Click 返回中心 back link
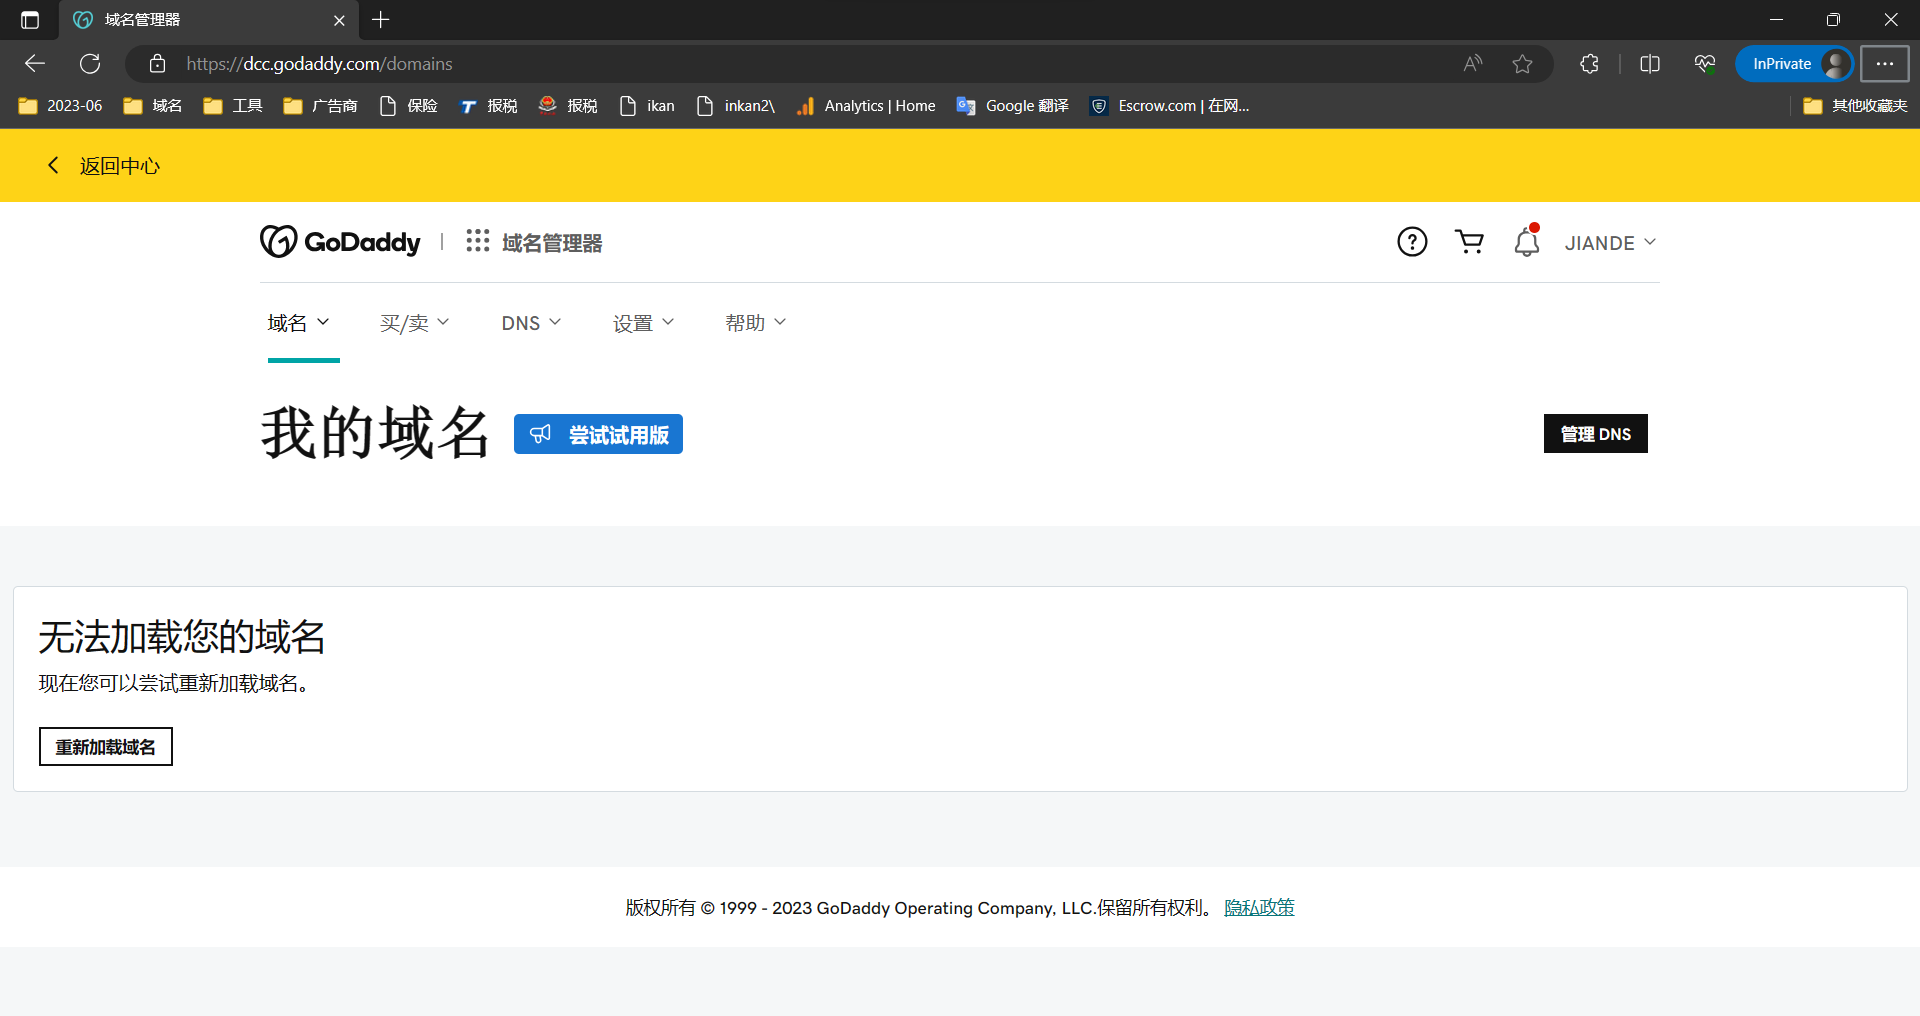 104,166
